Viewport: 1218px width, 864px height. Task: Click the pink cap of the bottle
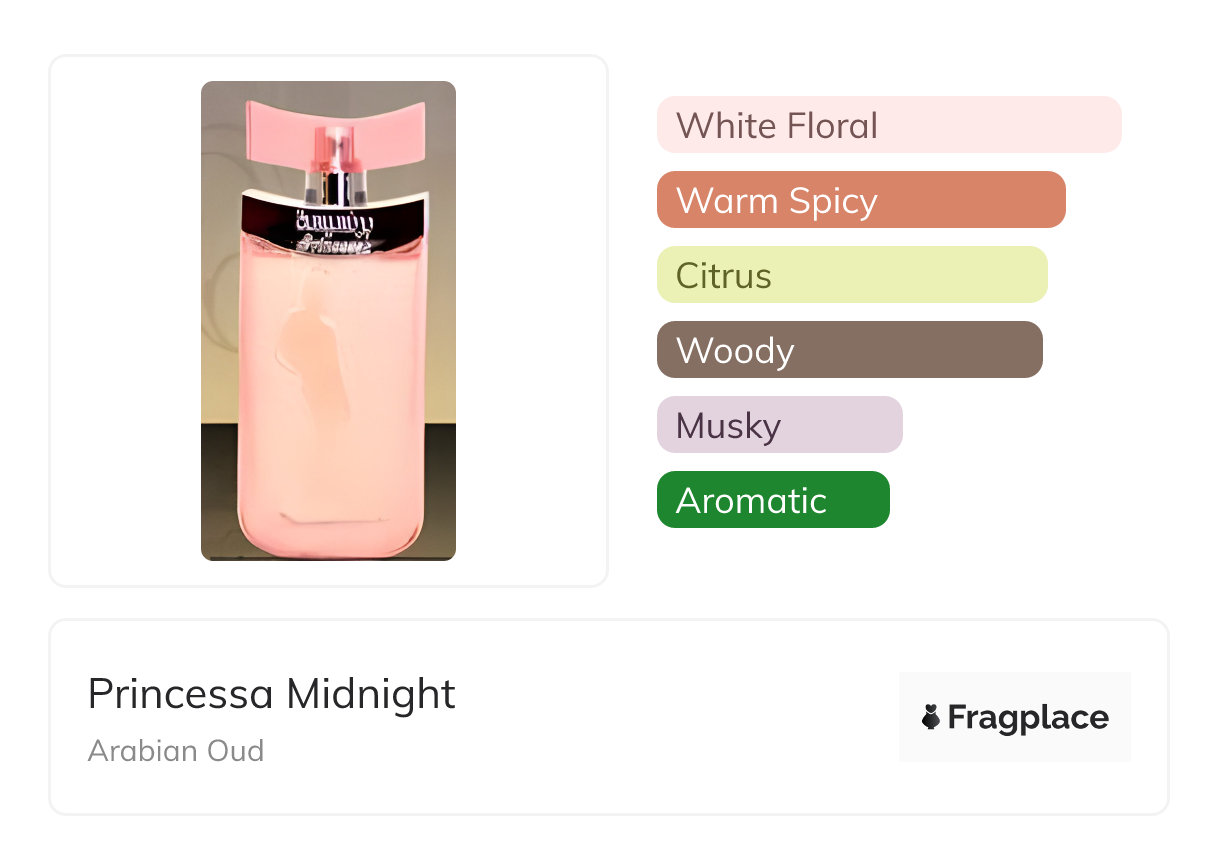click(329, 131)
